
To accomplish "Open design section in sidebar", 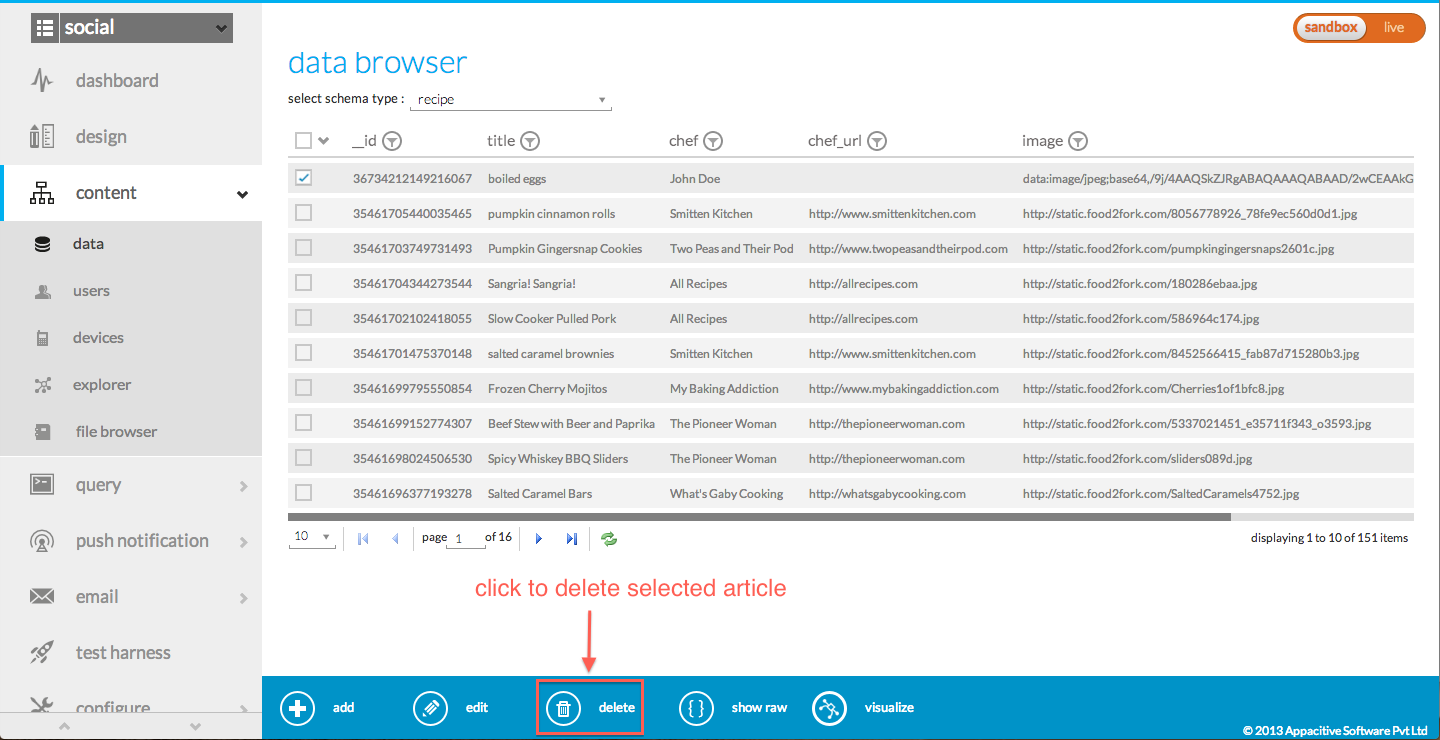I will (x=101, y=137).
